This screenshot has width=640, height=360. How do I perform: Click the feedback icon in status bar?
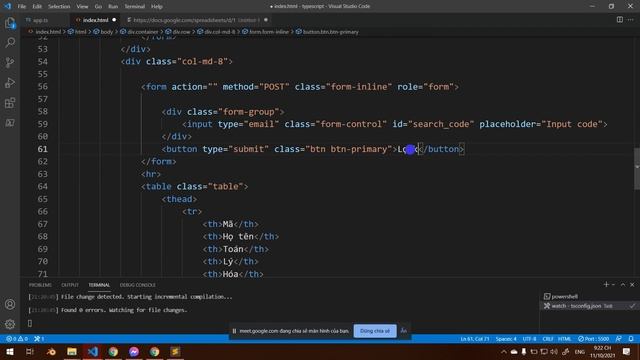(x=619, y=339)
